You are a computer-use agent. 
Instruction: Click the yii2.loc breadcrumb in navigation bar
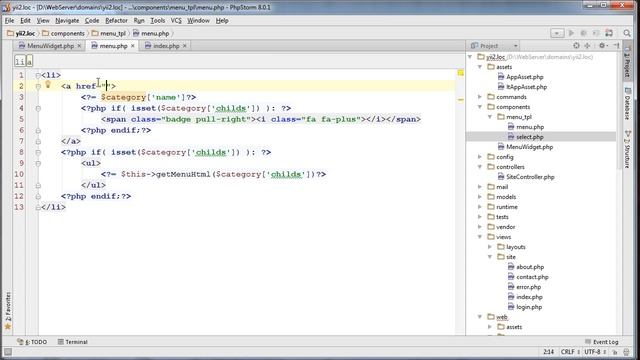(x=21, y=33)
